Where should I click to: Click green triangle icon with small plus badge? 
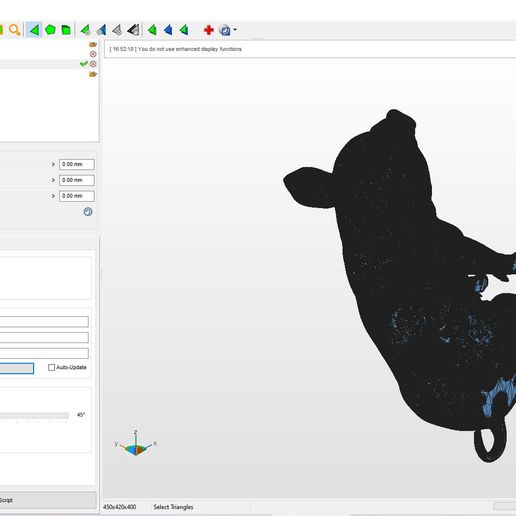click(86, 30)
